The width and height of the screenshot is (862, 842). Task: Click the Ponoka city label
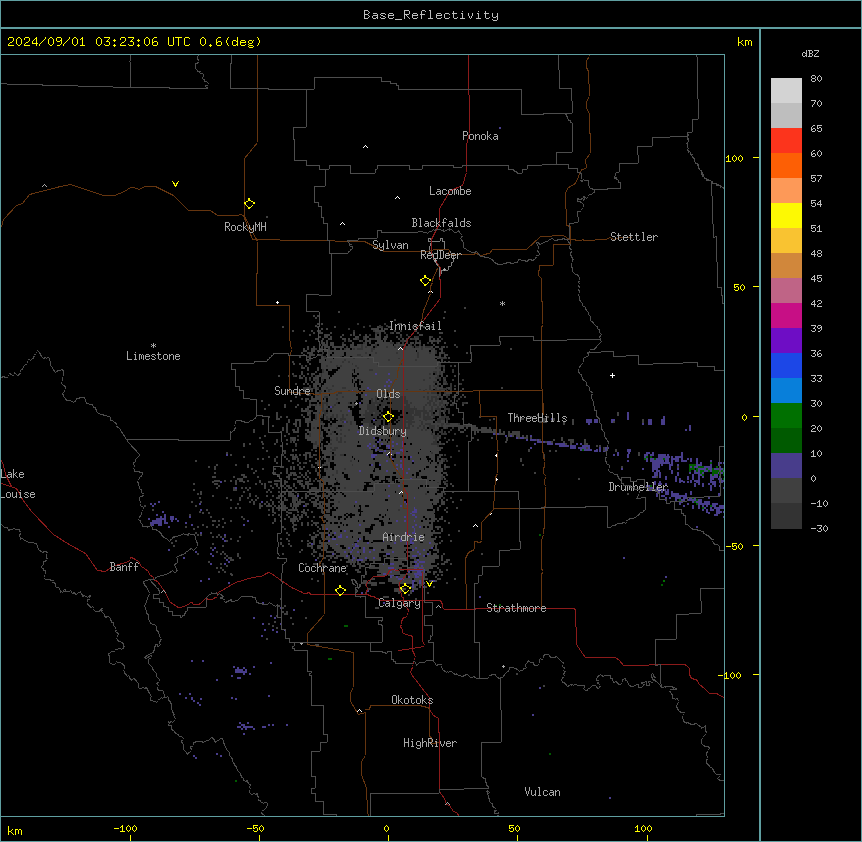tap(480, 136)
